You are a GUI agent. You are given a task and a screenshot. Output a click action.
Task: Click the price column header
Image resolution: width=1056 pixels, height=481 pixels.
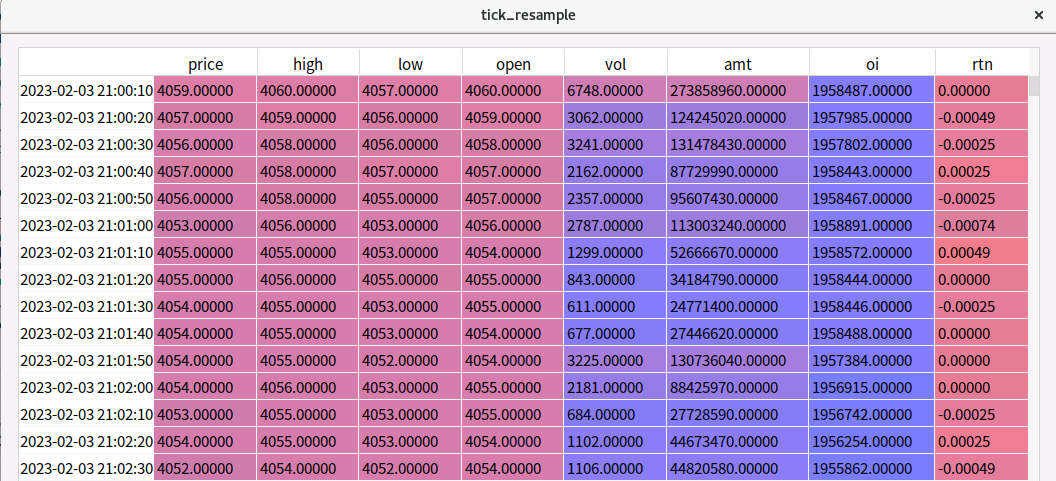pyautogui.click(x=205, y=64)
